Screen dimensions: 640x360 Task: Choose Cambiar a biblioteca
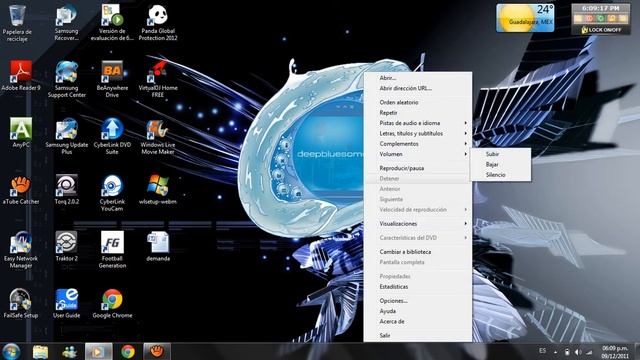pyautogui.click(x=418, y=252)
